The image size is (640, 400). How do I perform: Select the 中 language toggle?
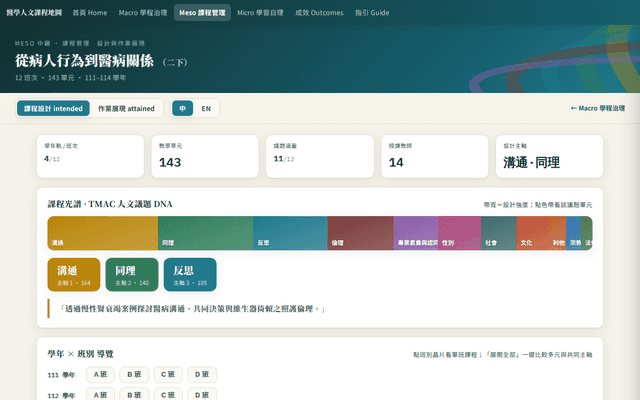click(182, 109)
